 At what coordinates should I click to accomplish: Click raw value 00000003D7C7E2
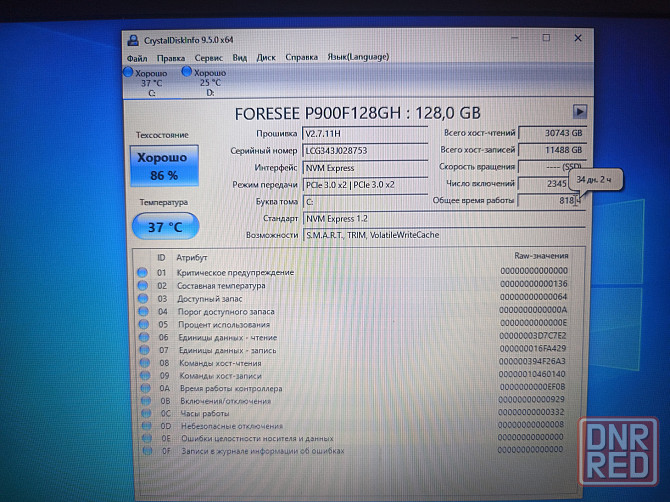[533, 336]
